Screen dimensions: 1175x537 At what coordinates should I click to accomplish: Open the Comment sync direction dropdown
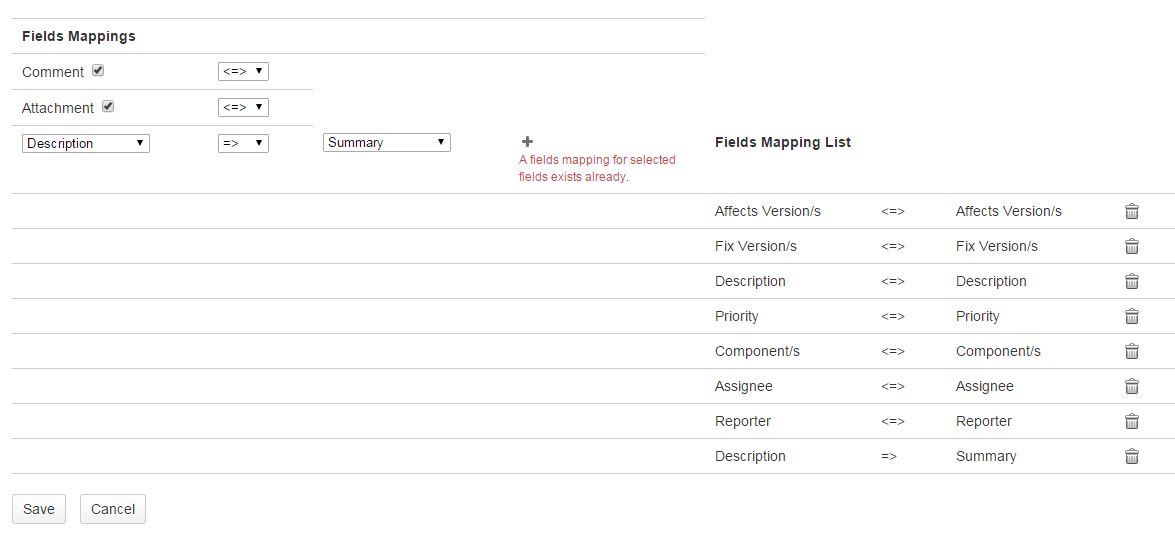pyautogui.click(x=243, y=72)
